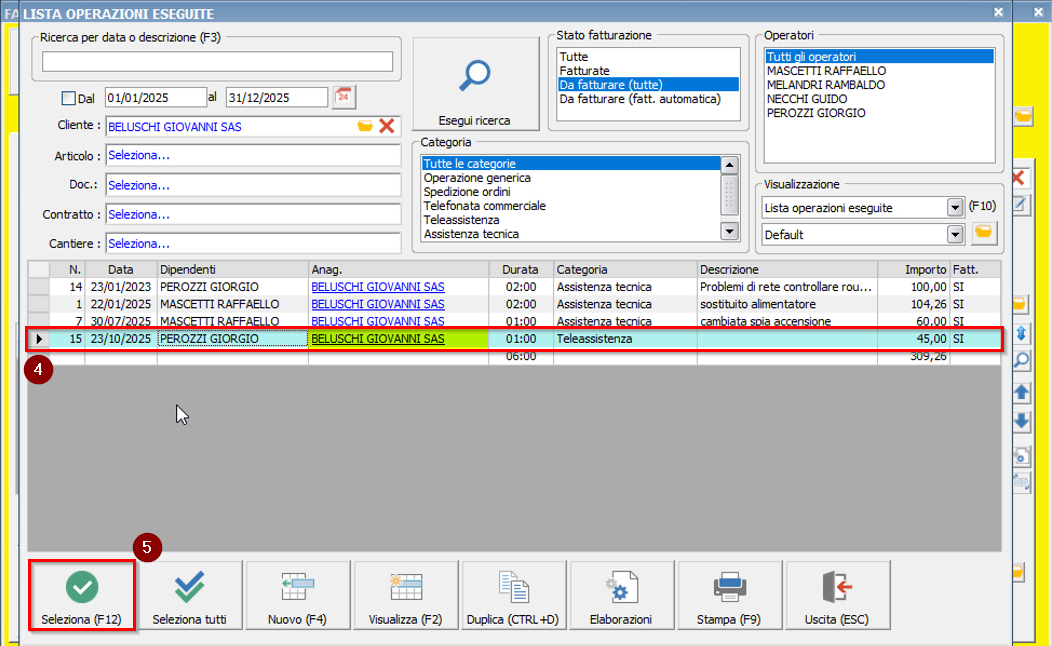This screenshot has height=646, width=1052.
Task: Open BELUSCHI GIOVANNI SAS link in row 14
Action: click(x=377, y=287)
